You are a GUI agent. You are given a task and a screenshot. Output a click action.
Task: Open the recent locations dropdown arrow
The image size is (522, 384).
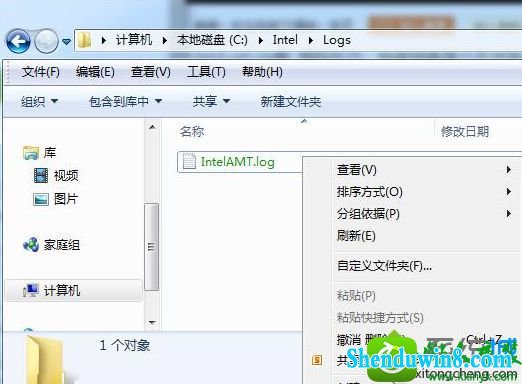click(x=67, y=42)
